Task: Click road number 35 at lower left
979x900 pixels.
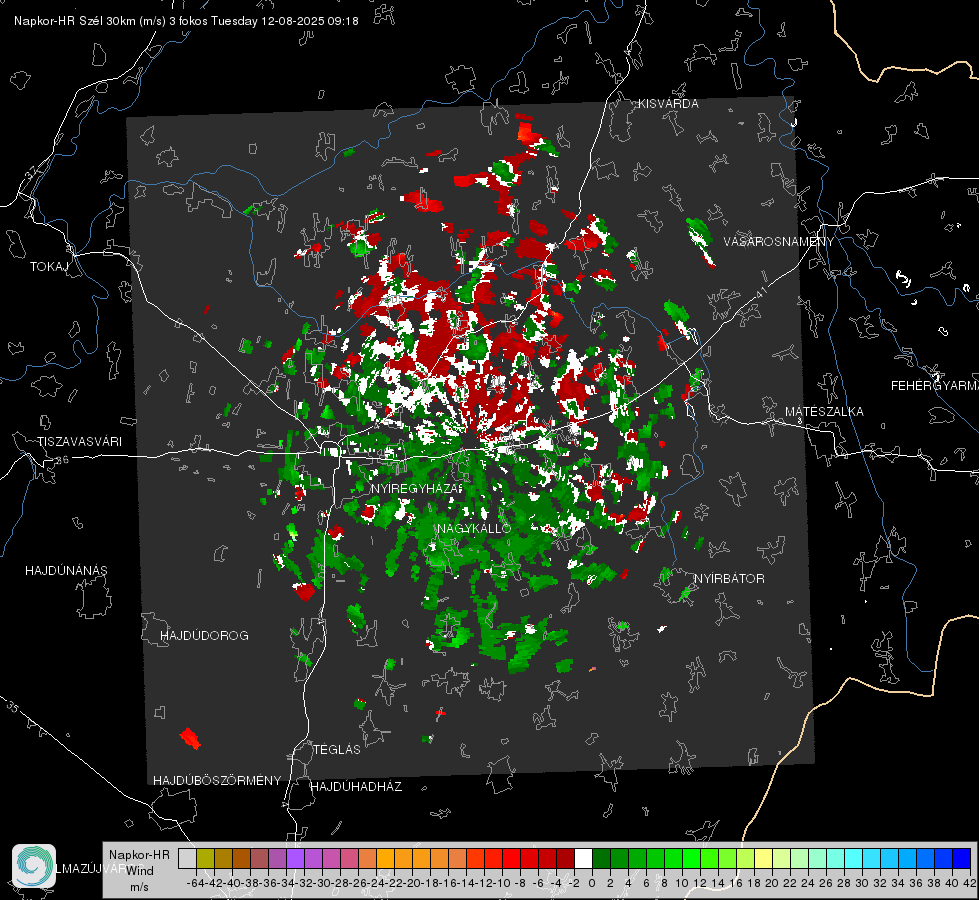Action: click(x=12, y=707)
